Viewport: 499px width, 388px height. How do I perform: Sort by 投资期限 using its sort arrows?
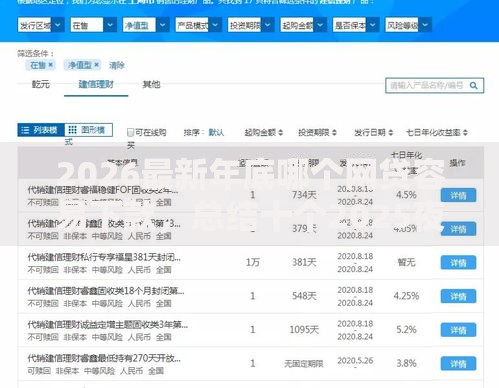(x=334, y=132)
